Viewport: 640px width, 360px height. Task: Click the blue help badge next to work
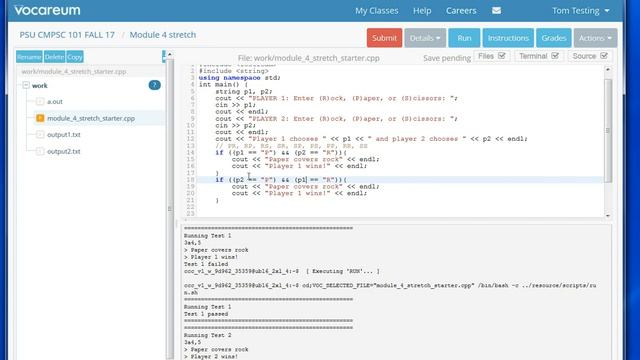pyautogui.click(x=154, y=85)
